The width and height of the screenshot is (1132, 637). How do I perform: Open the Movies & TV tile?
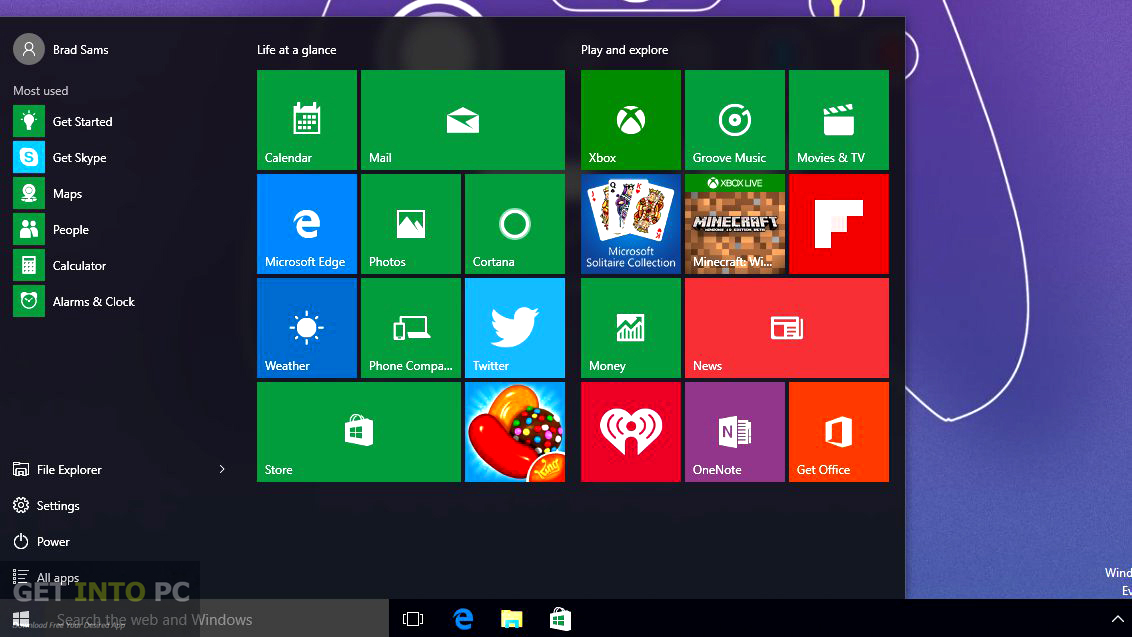coord(839,120)
